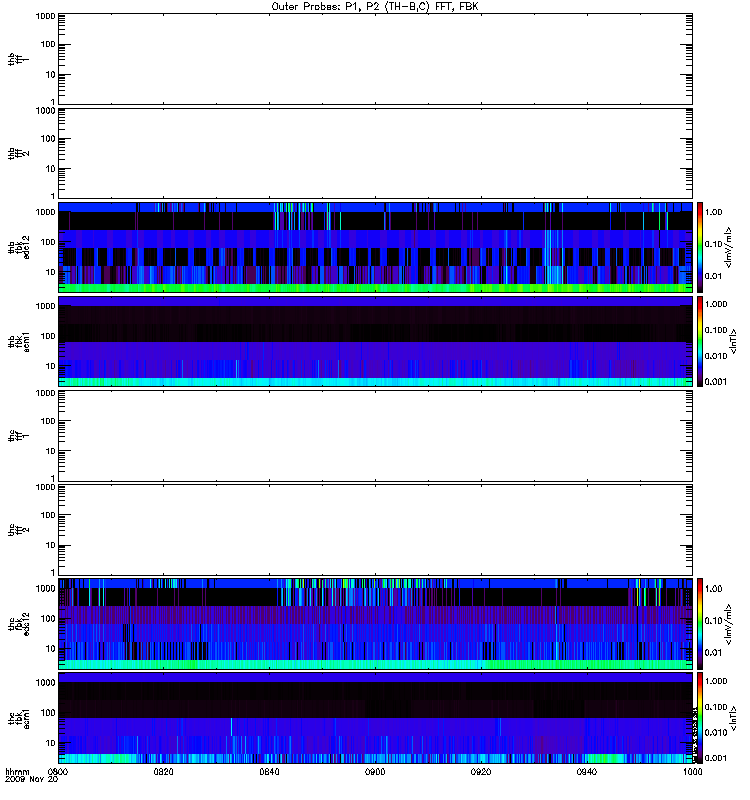The width and height of the screenshot is (750, 800).
Task: Click the thc fbk scm1 color bar
Action: click(x=700, y=718)
